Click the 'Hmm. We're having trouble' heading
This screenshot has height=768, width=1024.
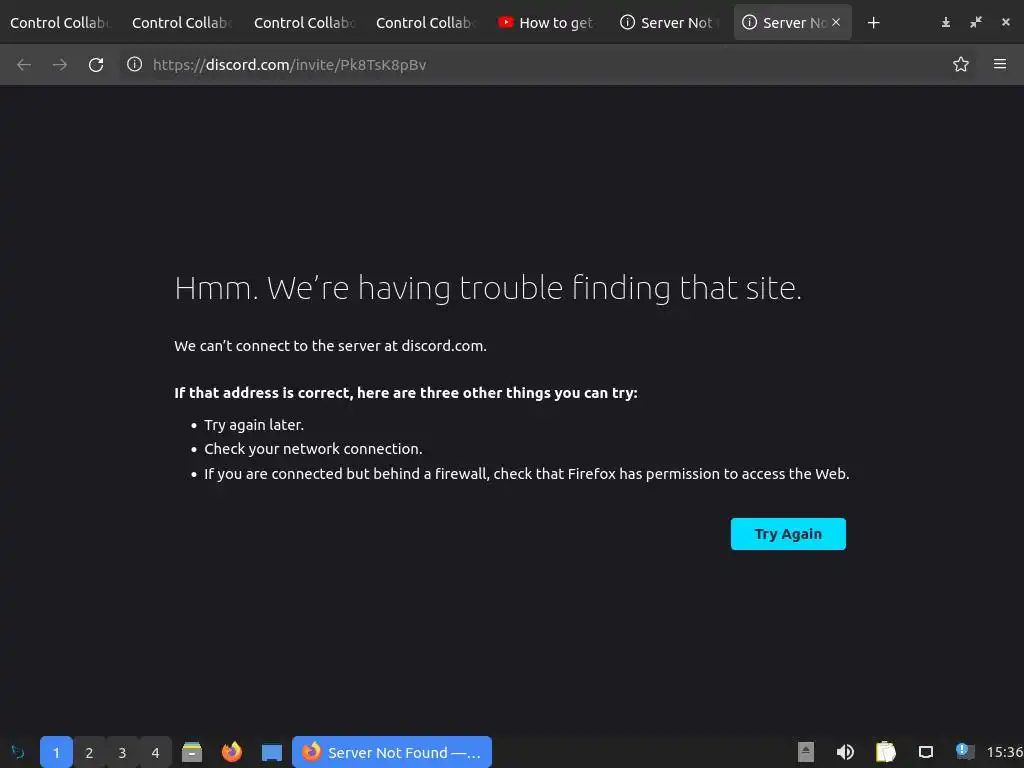[488, 288]
